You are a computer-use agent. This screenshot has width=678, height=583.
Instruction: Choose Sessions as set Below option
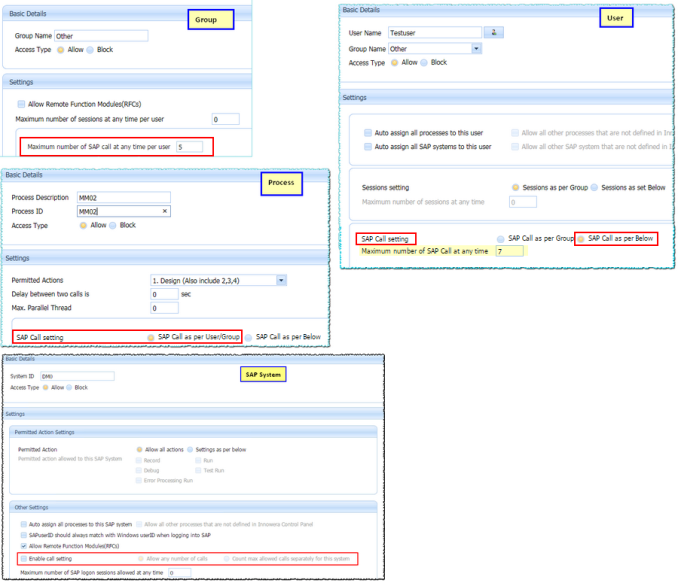point(595,187)
